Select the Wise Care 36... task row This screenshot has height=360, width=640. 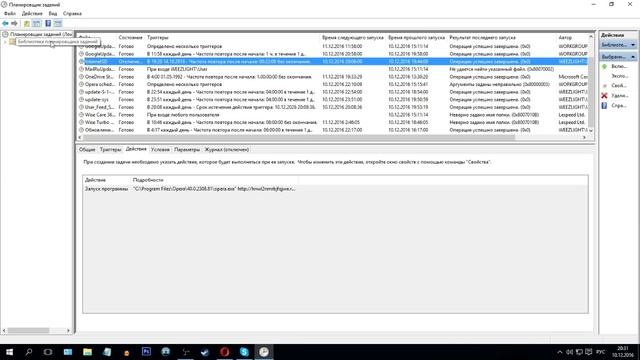[x=333, y=115]
